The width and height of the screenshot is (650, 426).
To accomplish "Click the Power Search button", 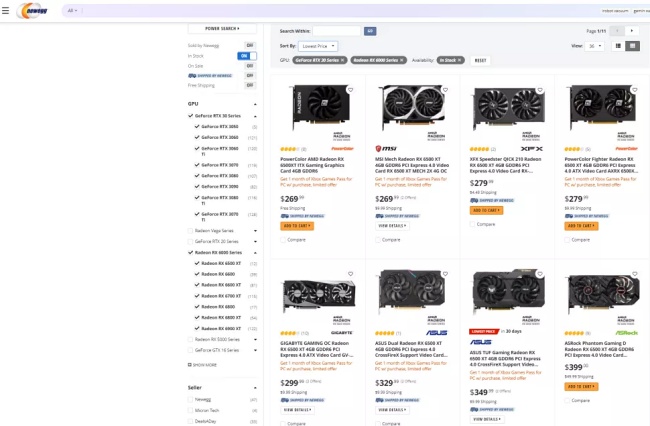I will click(x=222, y=29).
